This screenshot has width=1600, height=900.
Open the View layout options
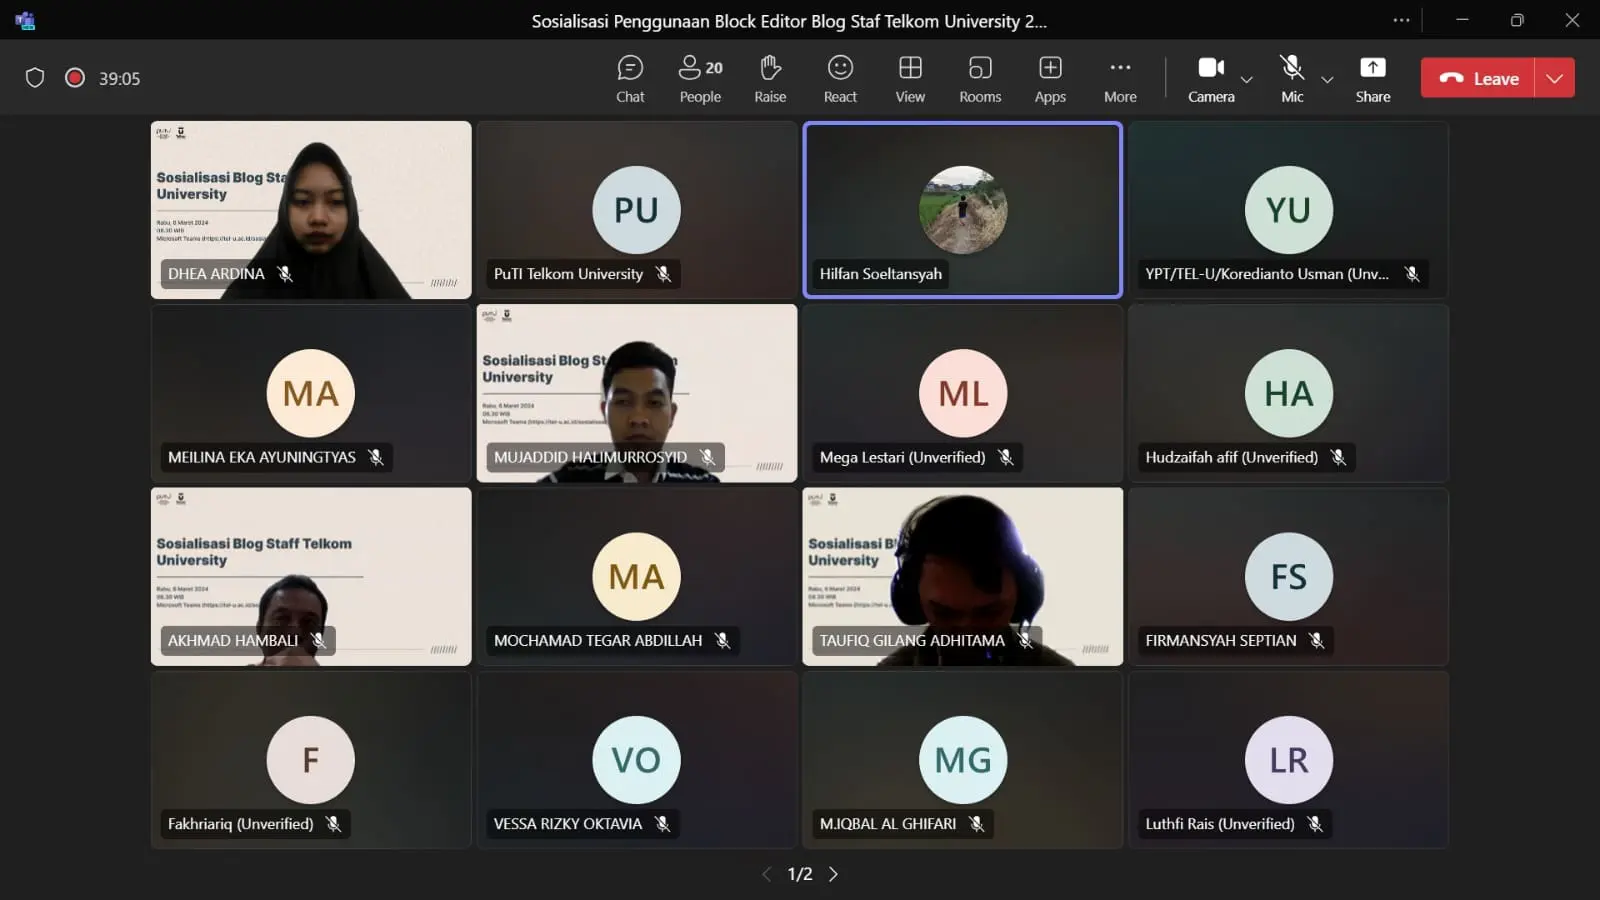coord(910,79)
